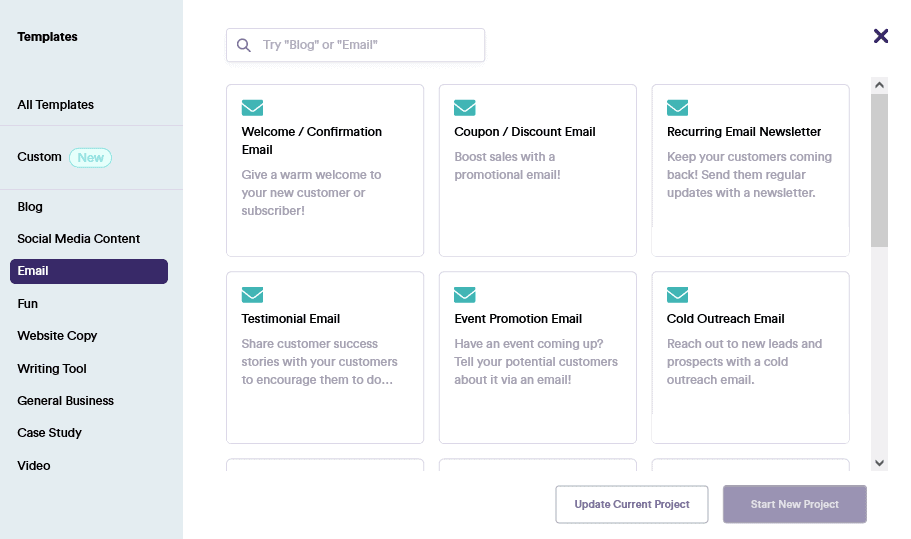Select Social Media Content in sidebar
The width and height of the screenshot is (911, 539).
click(x=79, y=239)
